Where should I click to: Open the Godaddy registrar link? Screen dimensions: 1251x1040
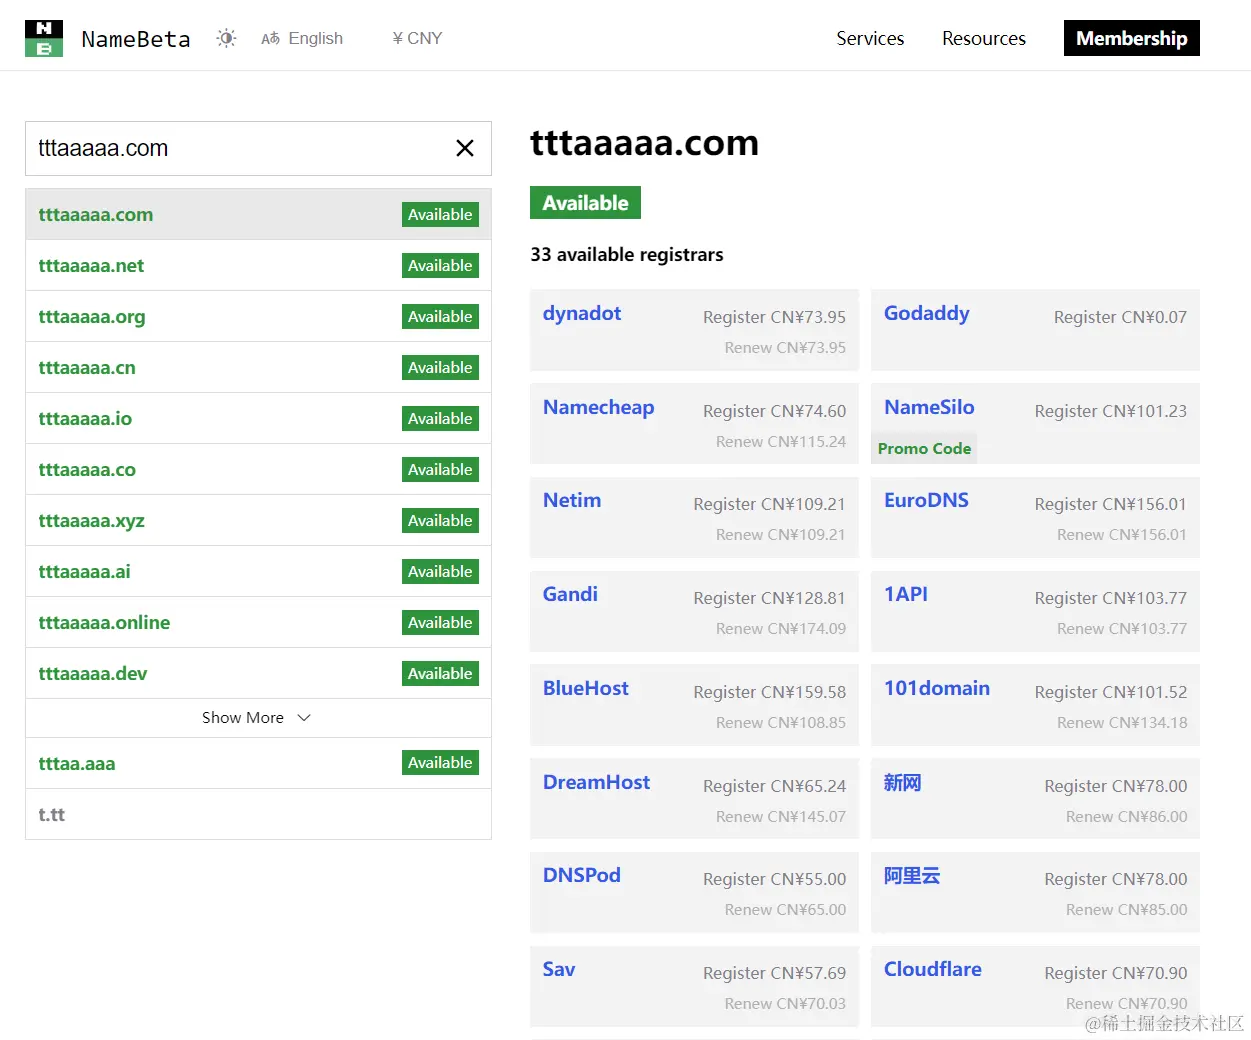coord(926,313)
